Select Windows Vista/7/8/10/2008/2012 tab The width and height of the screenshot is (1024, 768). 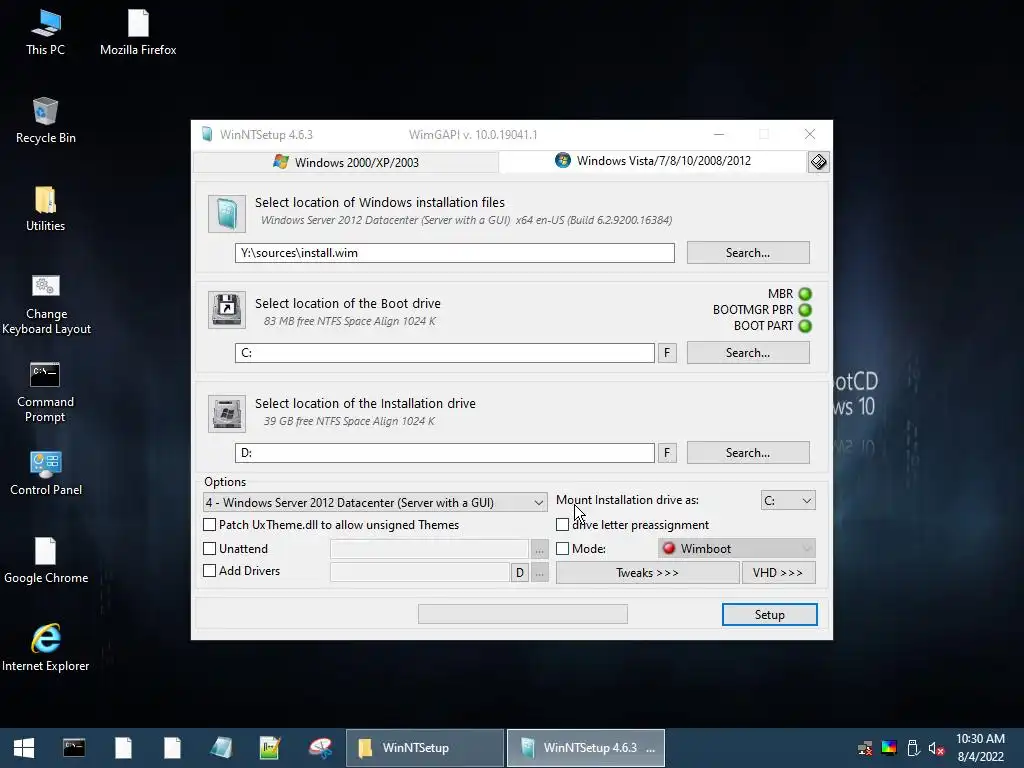click(x=653, y=161)
